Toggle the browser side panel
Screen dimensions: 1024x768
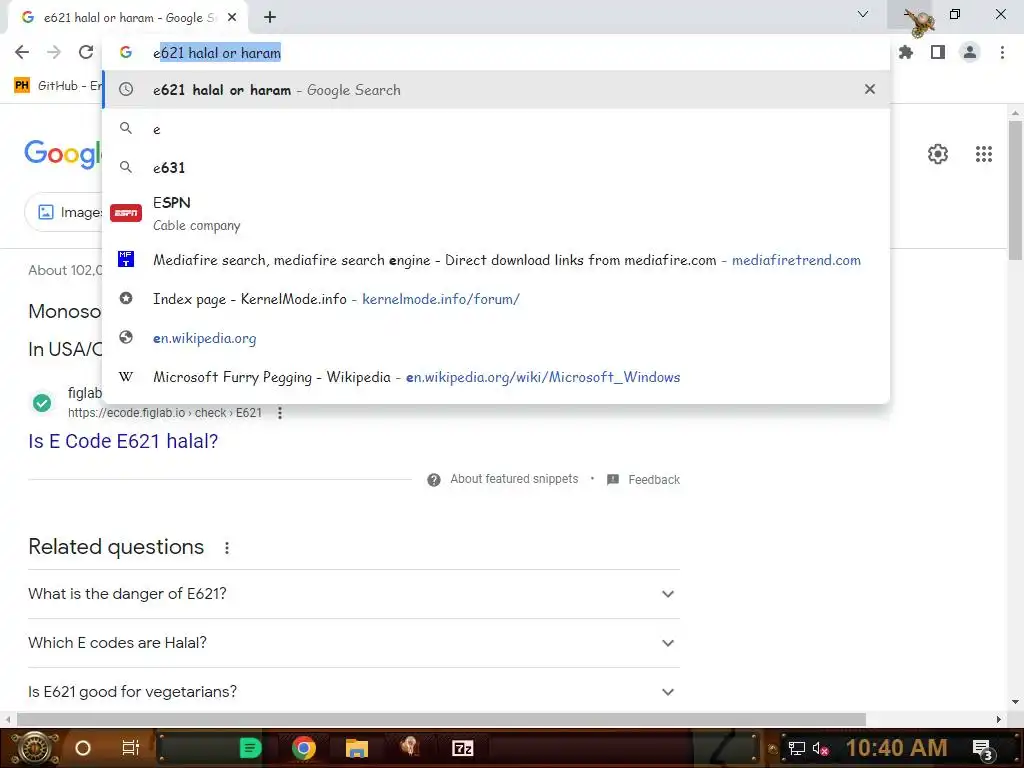tap(938, 52)
